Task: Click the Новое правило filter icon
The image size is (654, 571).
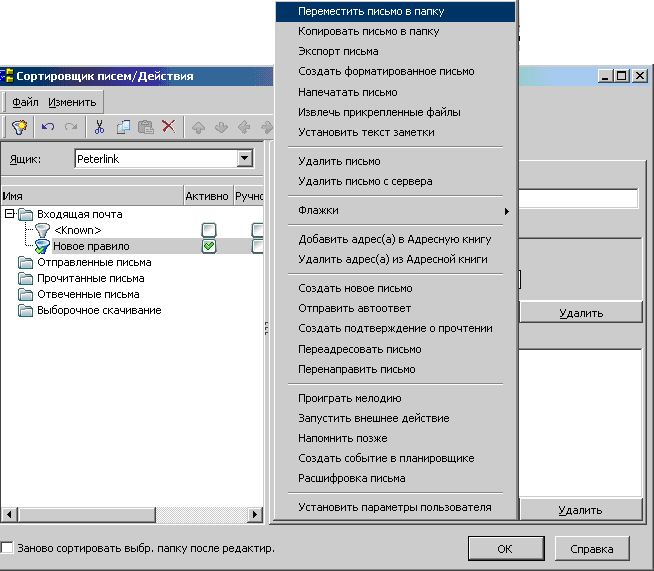Action: (x=42, y=246)
